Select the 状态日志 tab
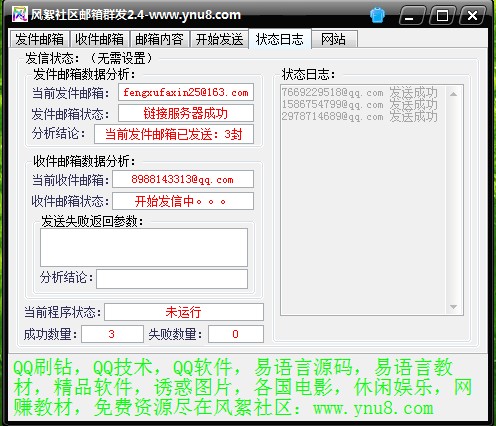This screenshot has height=426, width=496. [x=280, y=39]
